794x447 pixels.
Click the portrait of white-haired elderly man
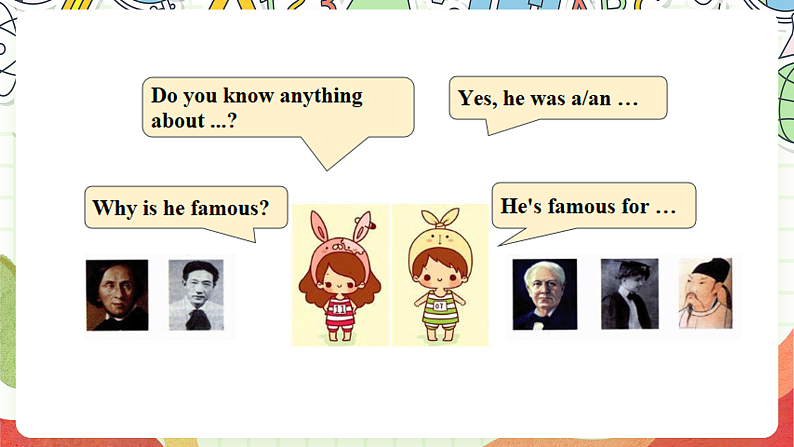544,294
